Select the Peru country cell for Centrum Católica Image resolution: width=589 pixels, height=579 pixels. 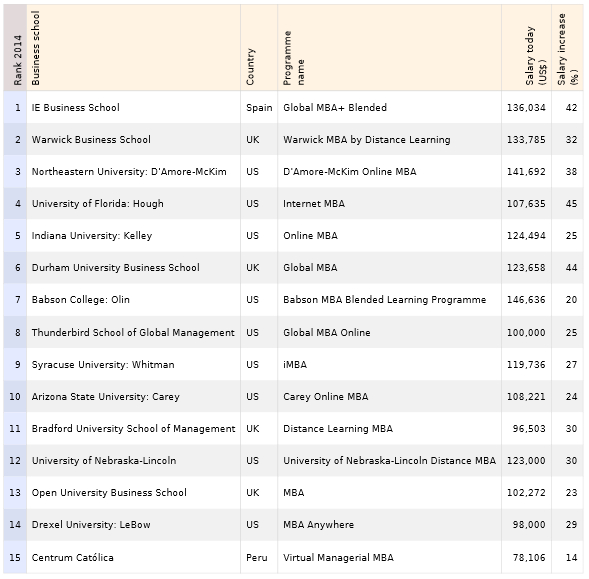[259, 557]
